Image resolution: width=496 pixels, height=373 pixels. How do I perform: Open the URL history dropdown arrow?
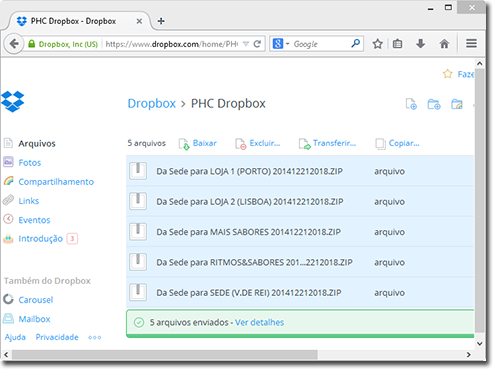click(246, 44)
